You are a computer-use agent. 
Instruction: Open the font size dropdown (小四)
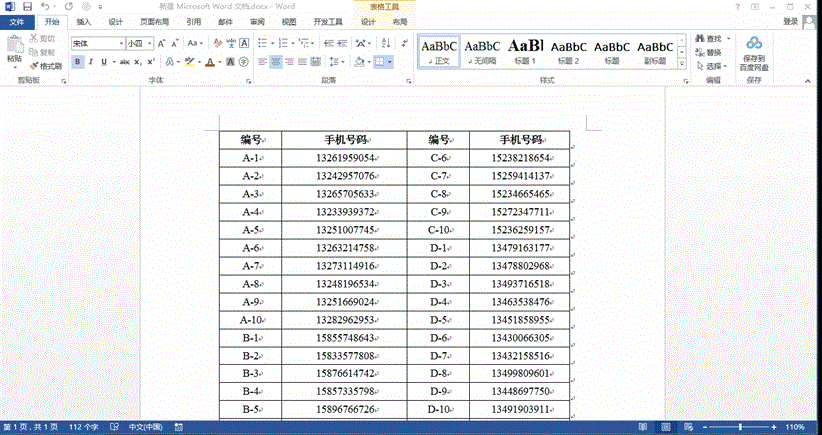(x=138, y=44)
